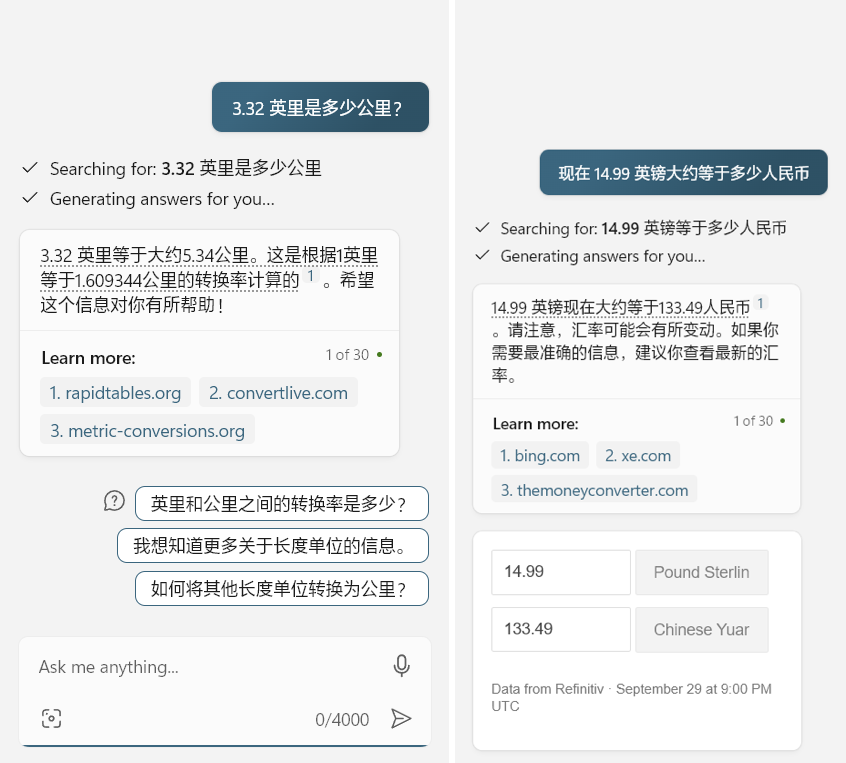Open the metric-conversions.org link
The image size is (846, 763).
147,430
